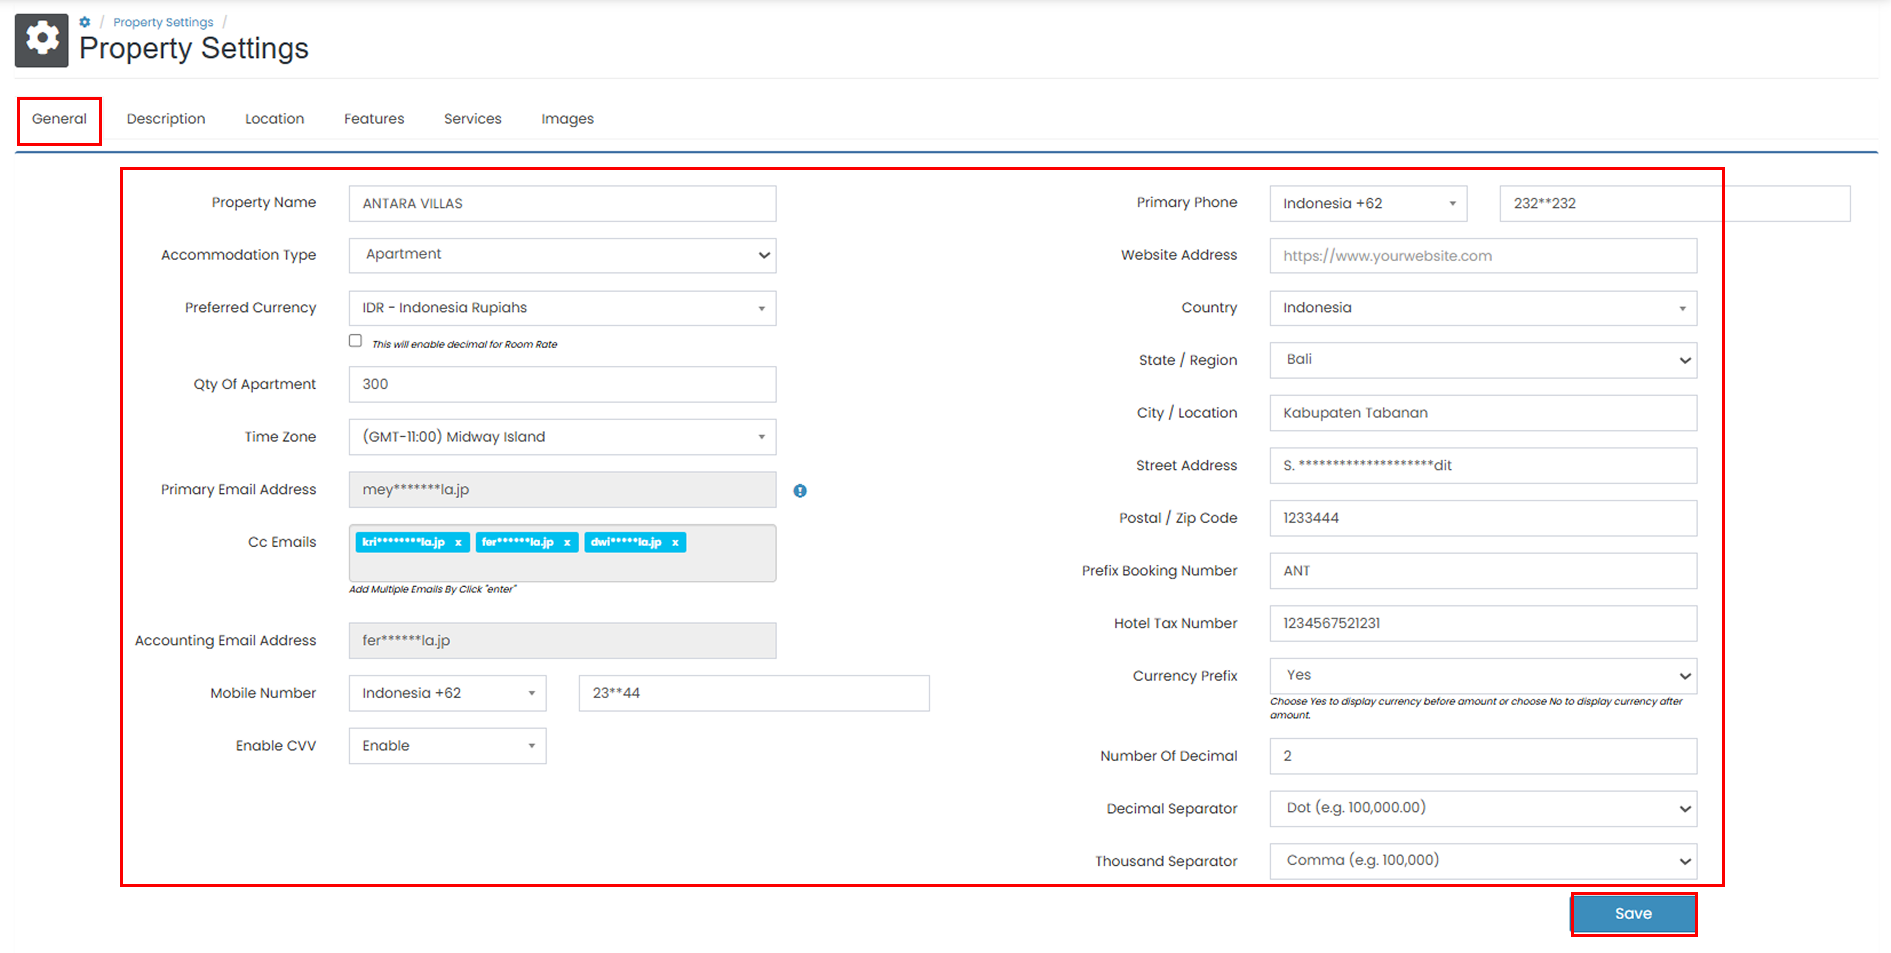
Task: Switch to the Description tab
Action: click(x=166, y=119)
